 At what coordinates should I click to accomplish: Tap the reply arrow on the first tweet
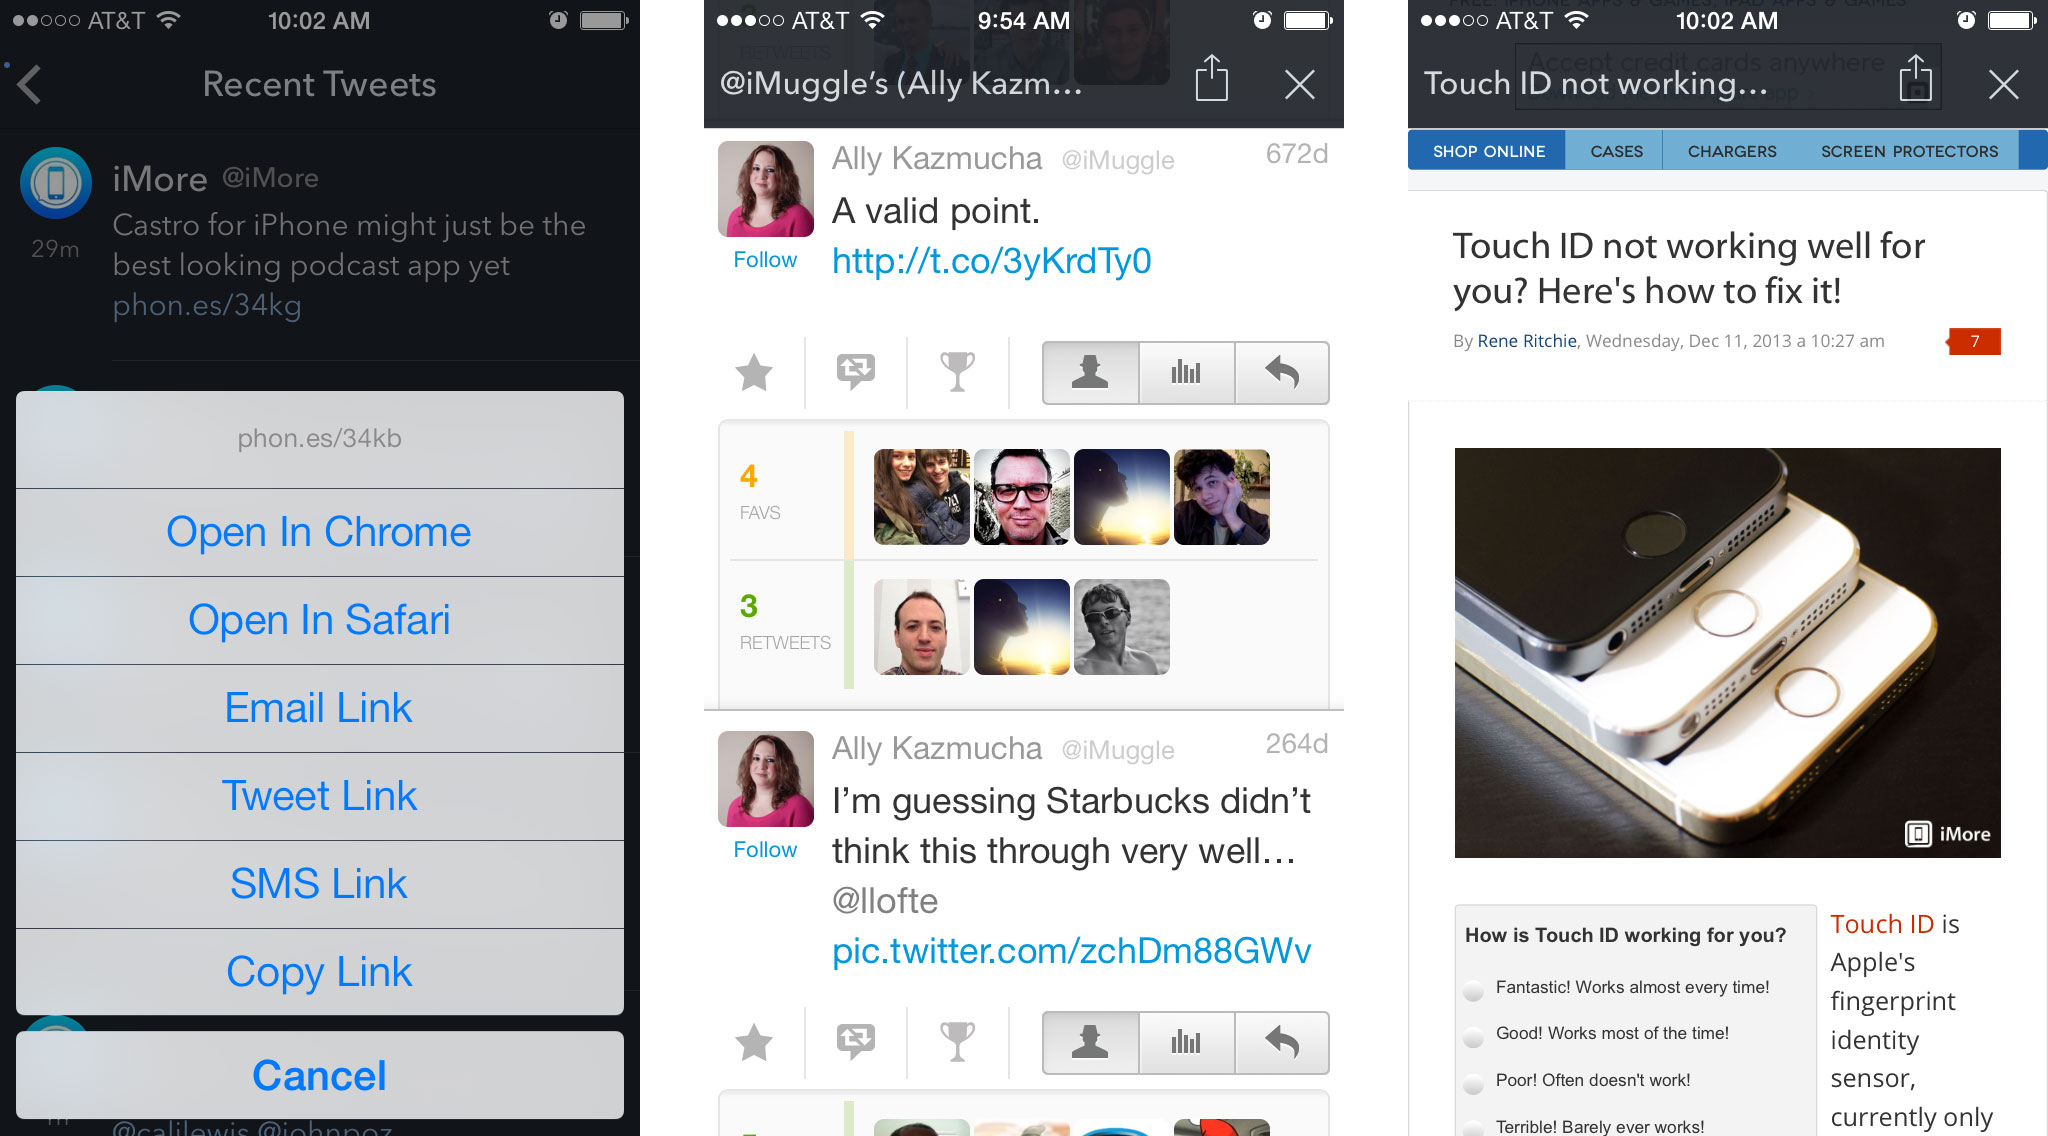tap(1282, 373)
